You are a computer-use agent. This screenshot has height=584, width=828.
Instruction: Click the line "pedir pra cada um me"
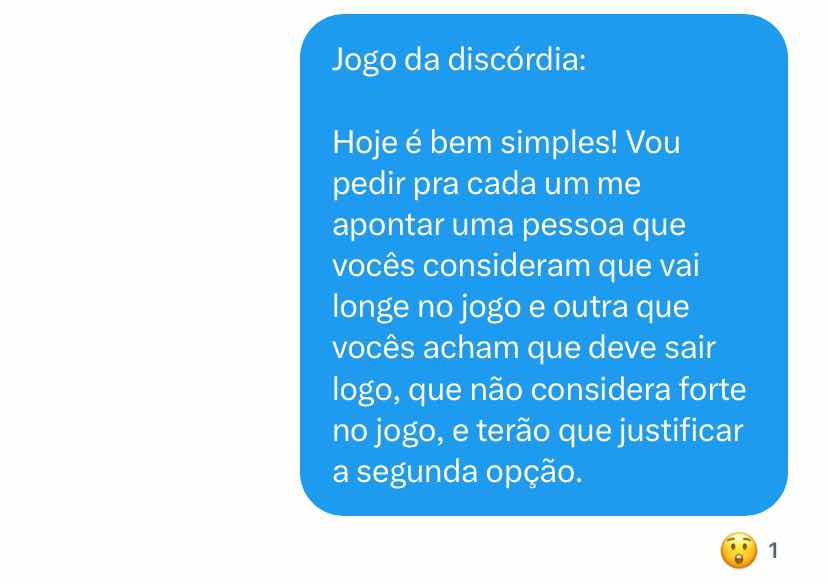[486, 184]
